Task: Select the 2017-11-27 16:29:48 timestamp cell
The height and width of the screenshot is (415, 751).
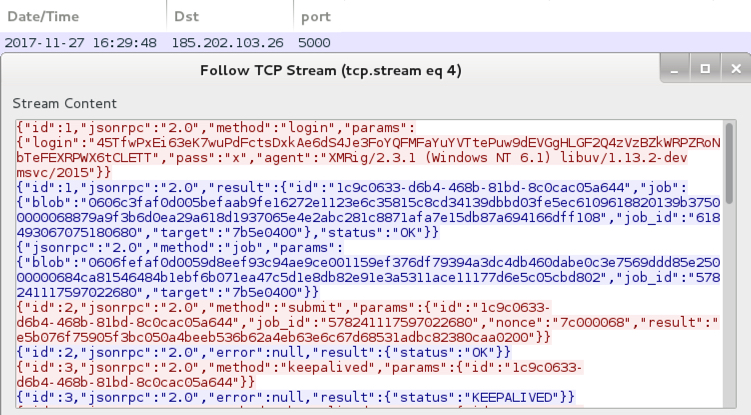Action: [x=80, y=43]
